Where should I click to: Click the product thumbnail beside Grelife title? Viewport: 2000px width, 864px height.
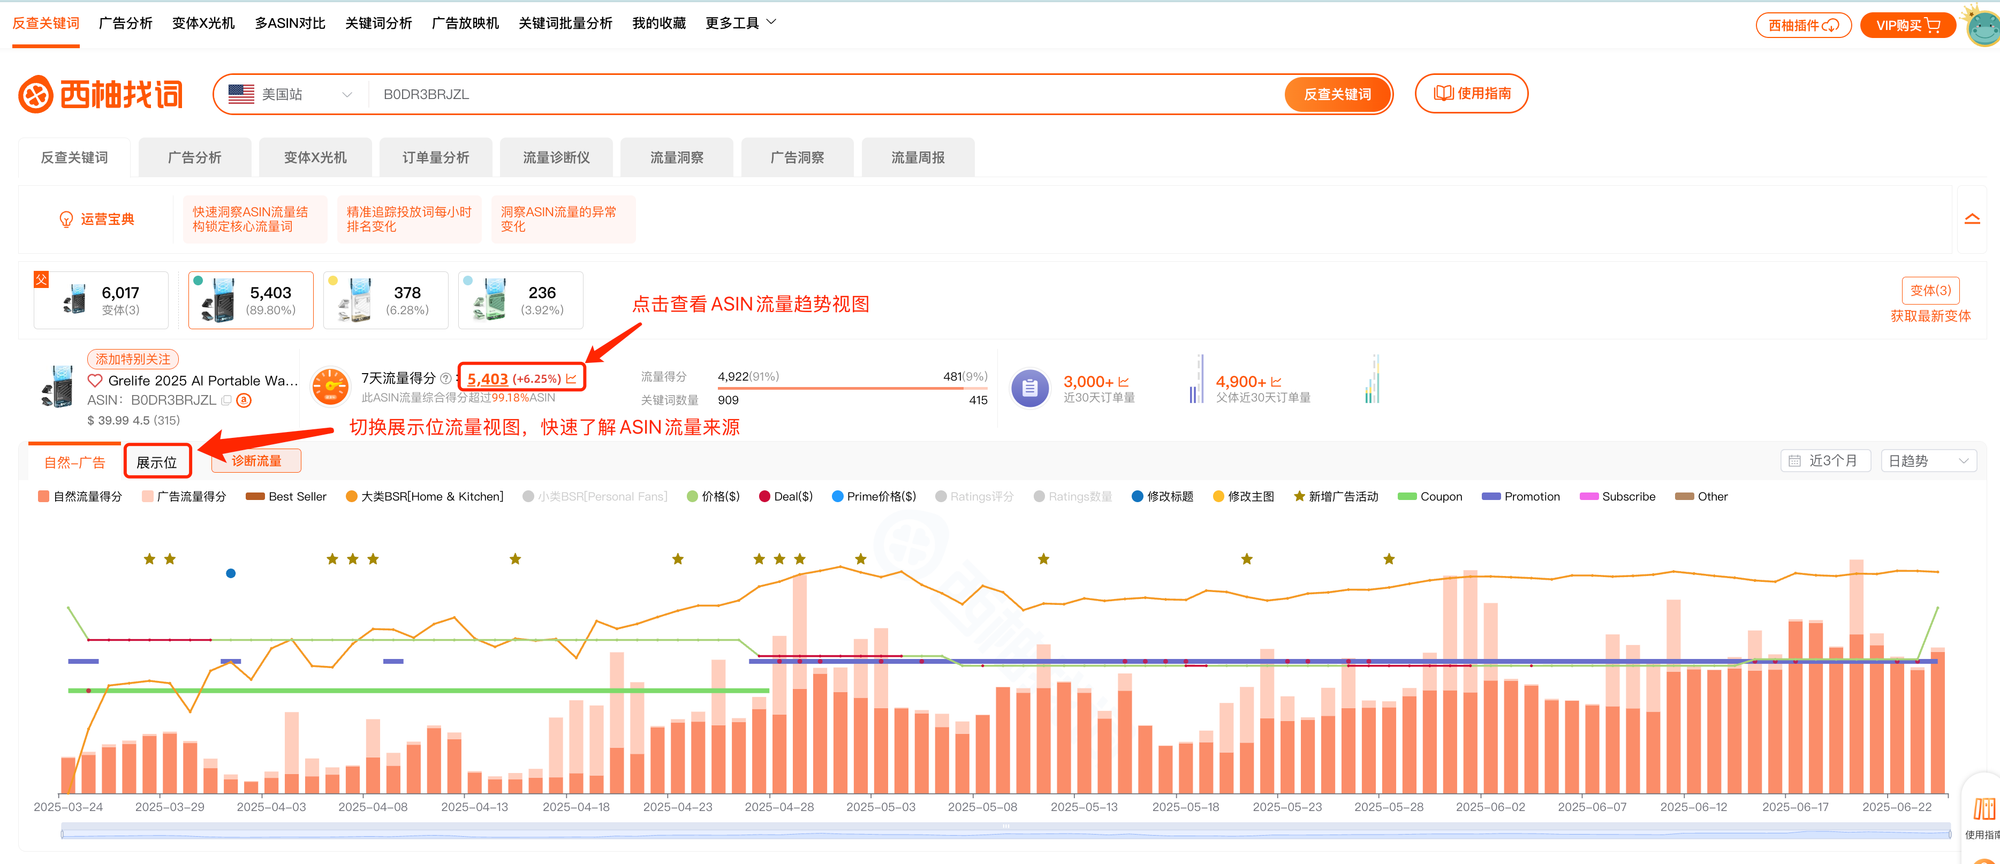tap(58, 386)
